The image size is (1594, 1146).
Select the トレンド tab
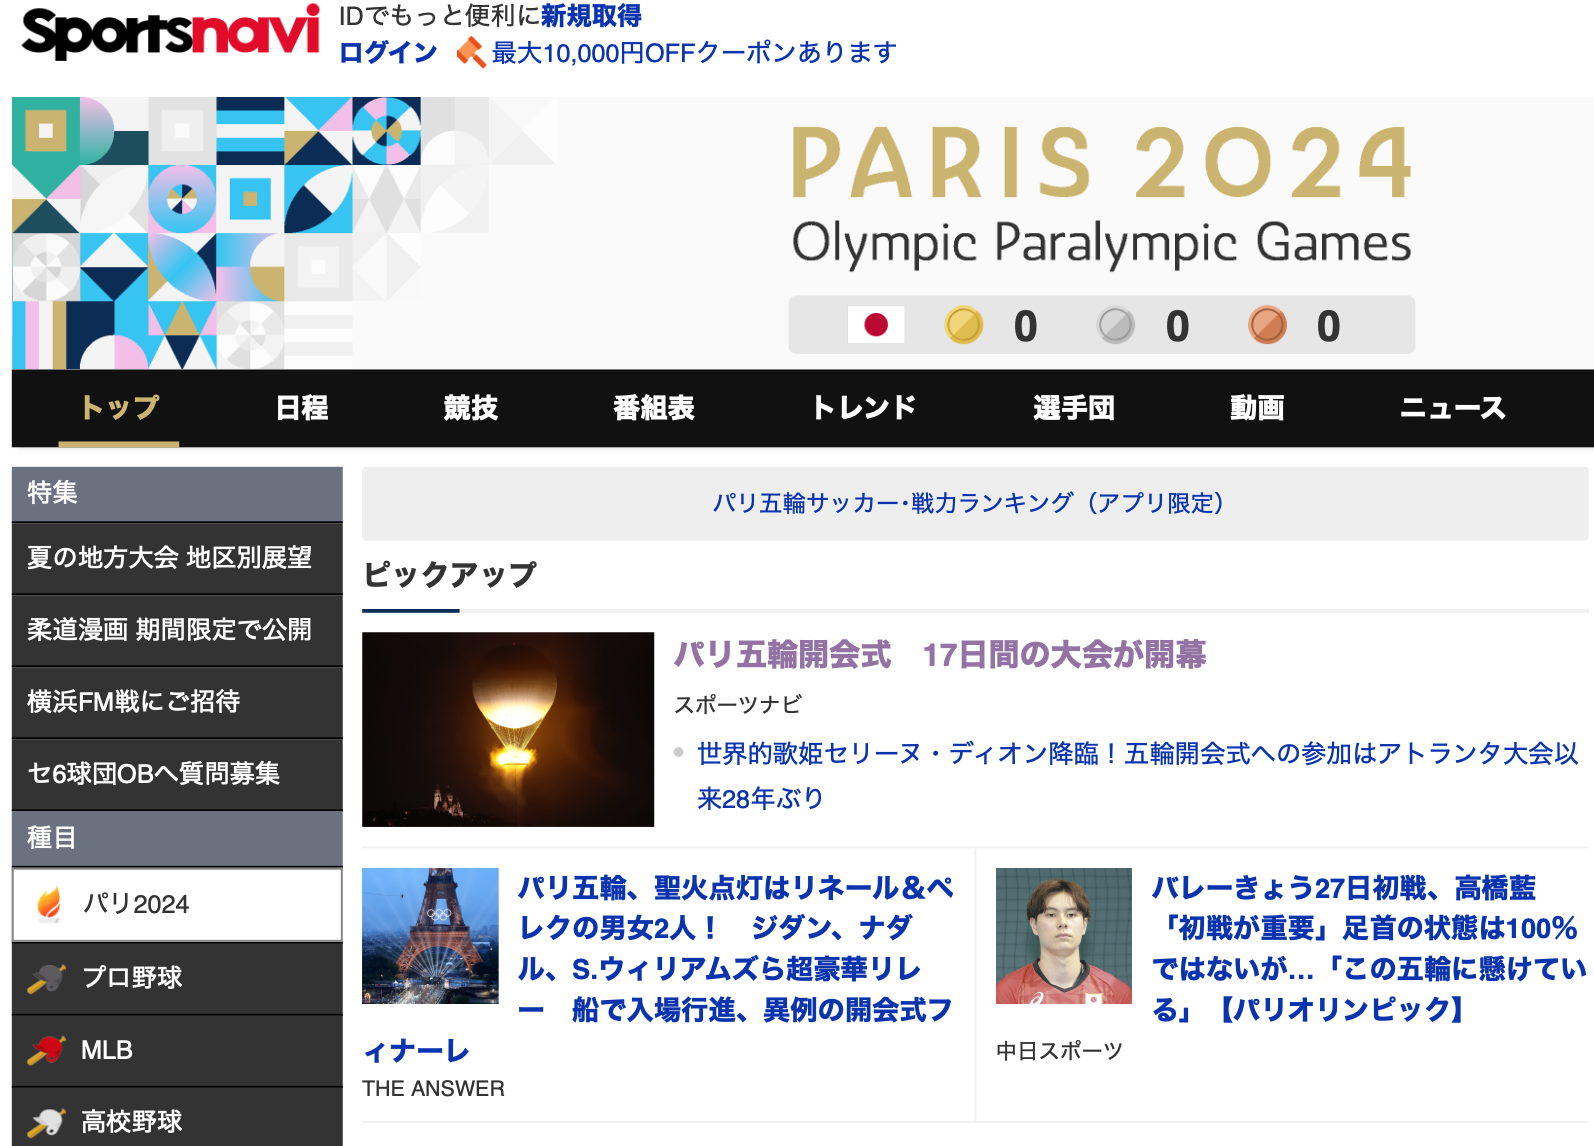tap(864, 408)
